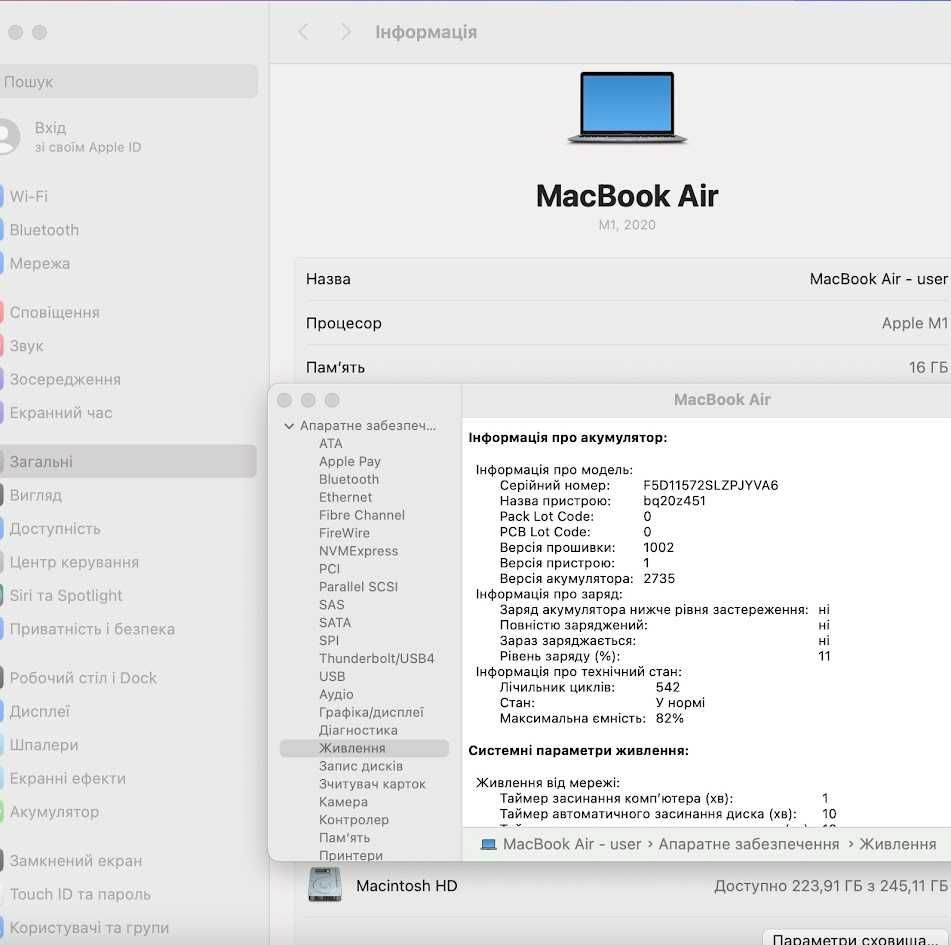Open Приватність і безпека settings
Screen dimensions: 951x945
pos(92,629)
